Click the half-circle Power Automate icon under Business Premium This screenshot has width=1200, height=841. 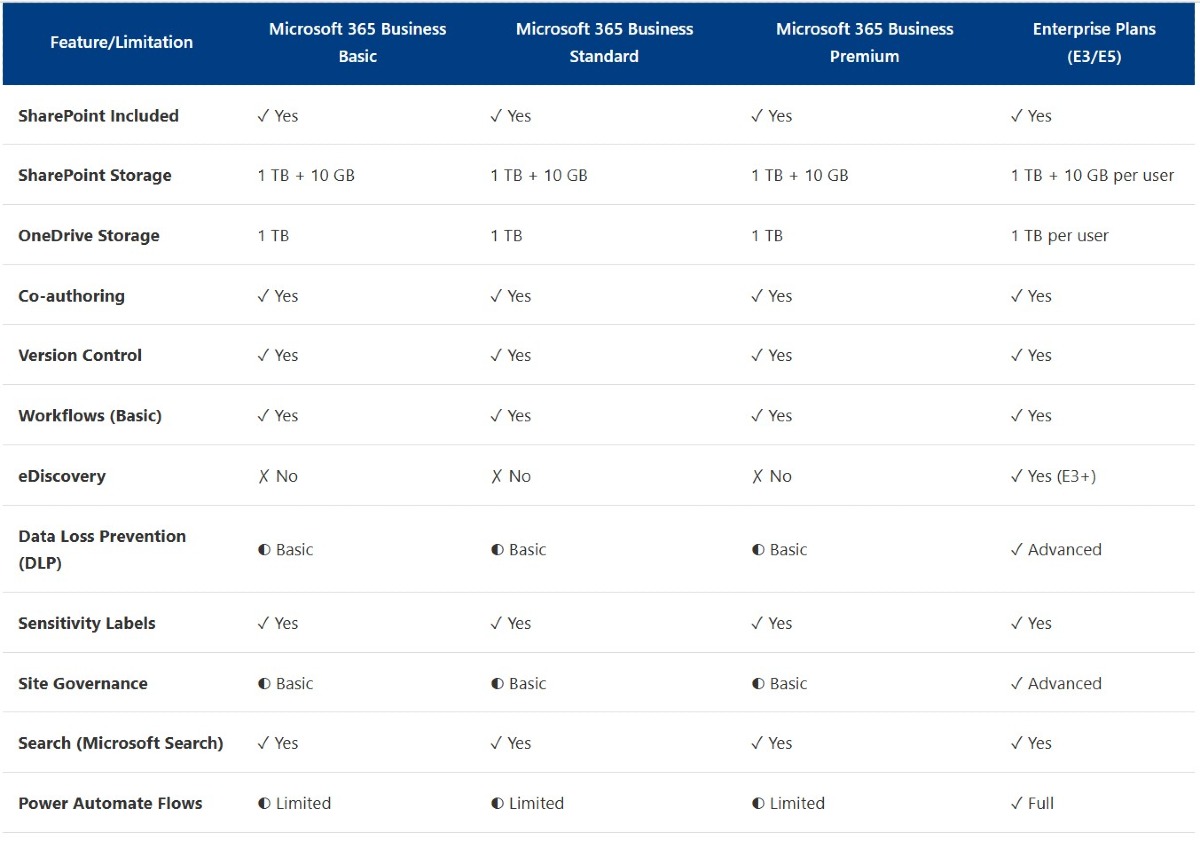click(758, 803)
